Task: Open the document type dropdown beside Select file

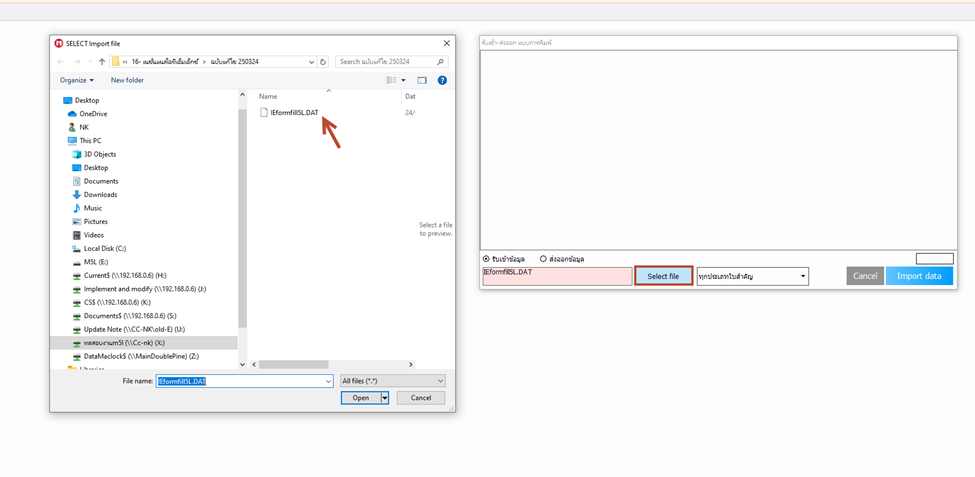Action: 752,276
